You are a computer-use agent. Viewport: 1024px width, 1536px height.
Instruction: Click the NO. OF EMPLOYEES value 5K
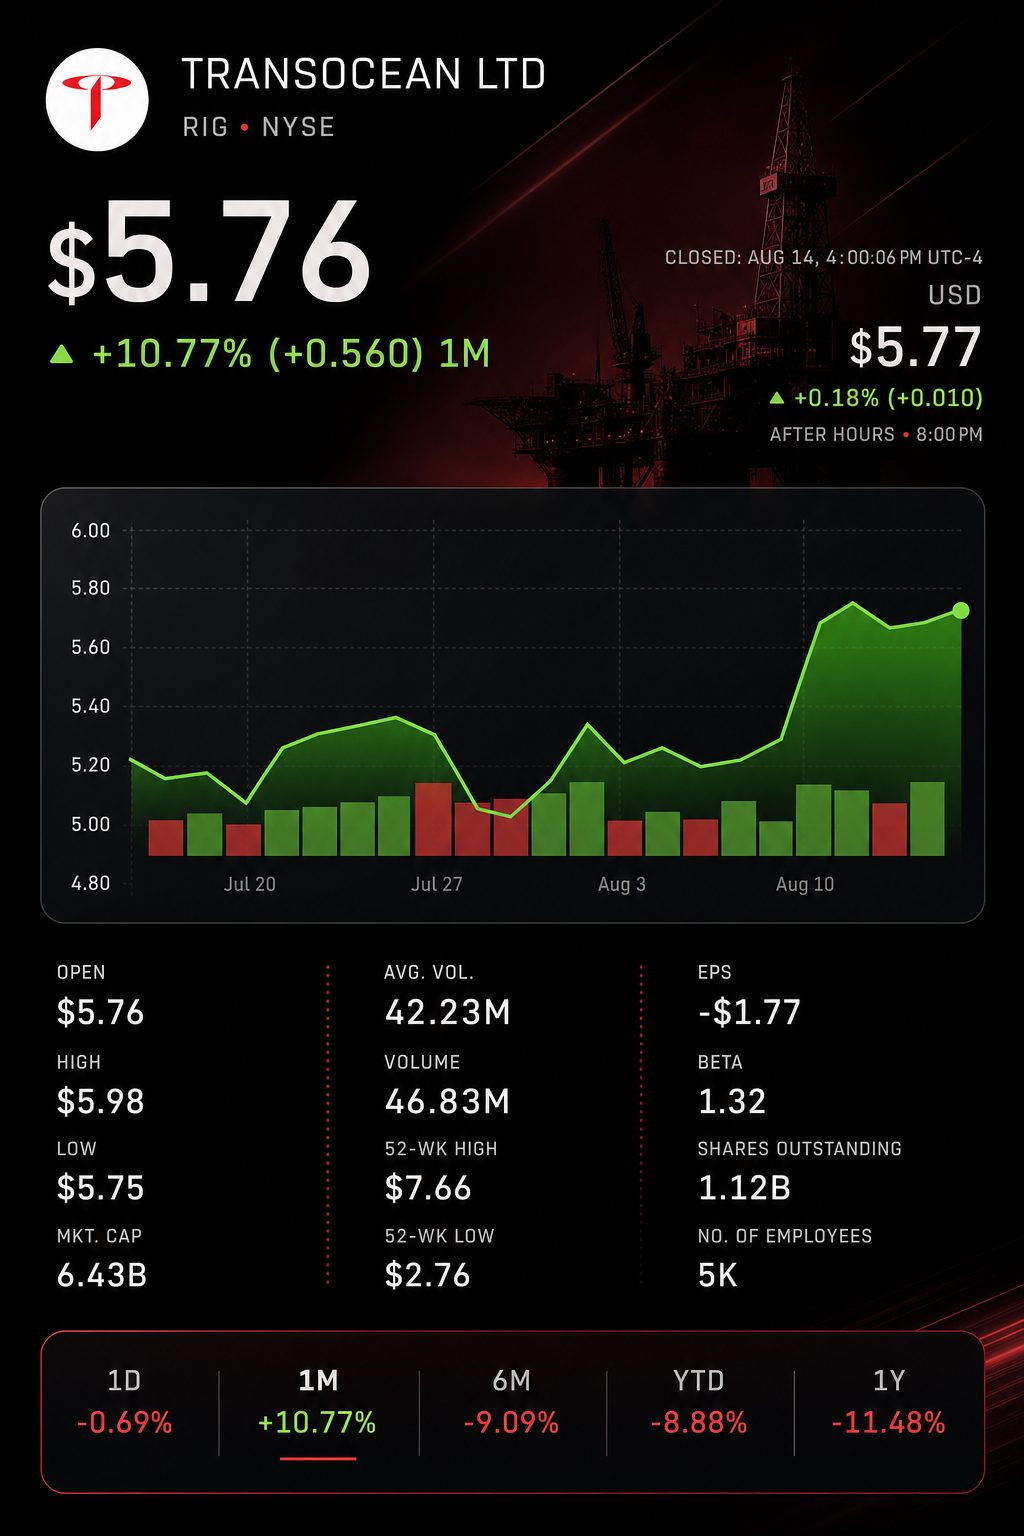click(718, 1275)
